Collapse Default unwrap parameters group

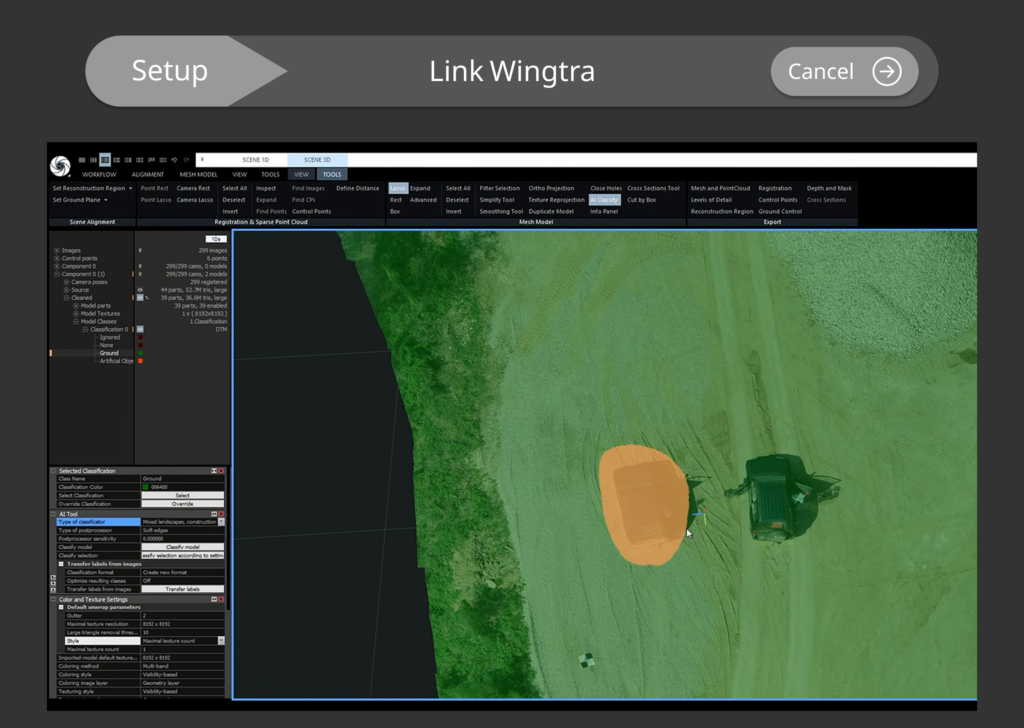click(61, 607)
